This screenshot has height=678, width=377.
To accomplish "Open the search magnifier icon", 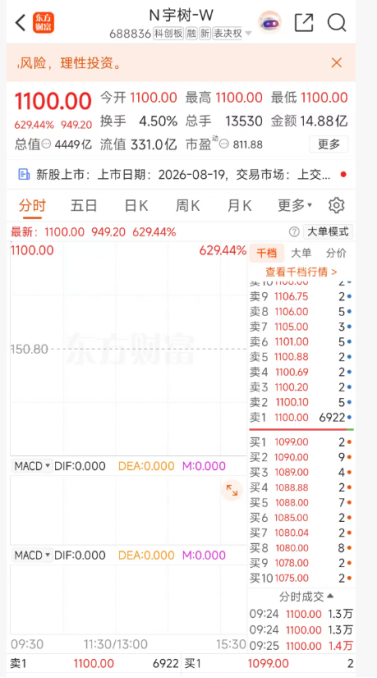I will [x=337, y=22].
